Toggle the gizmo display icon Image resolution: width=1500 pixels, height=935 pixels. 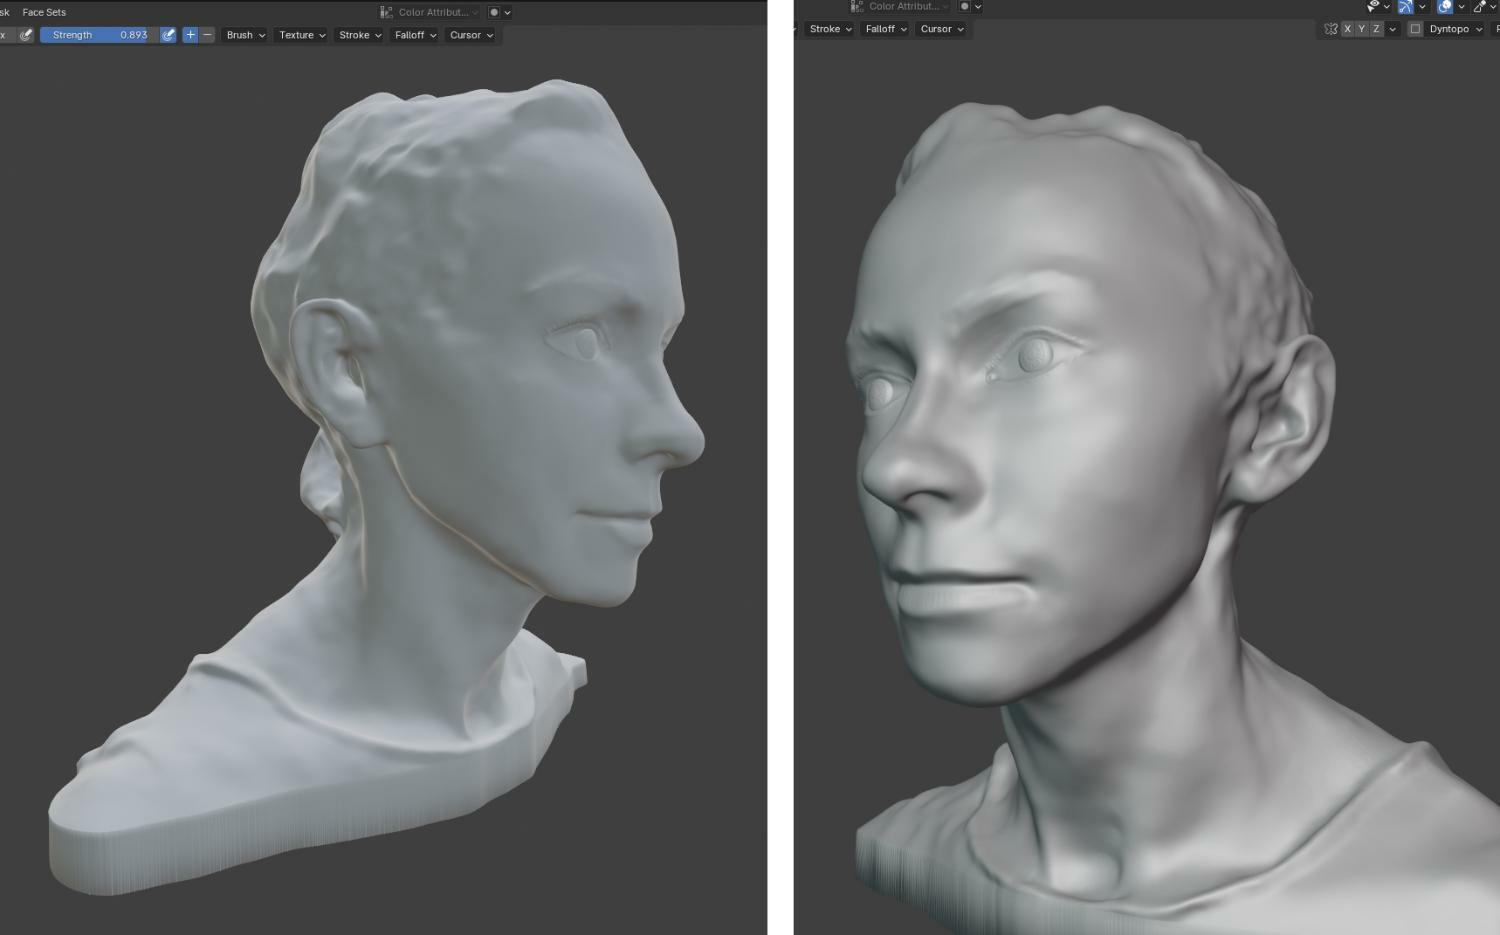pyautogui.click(x=1405, y=6)
